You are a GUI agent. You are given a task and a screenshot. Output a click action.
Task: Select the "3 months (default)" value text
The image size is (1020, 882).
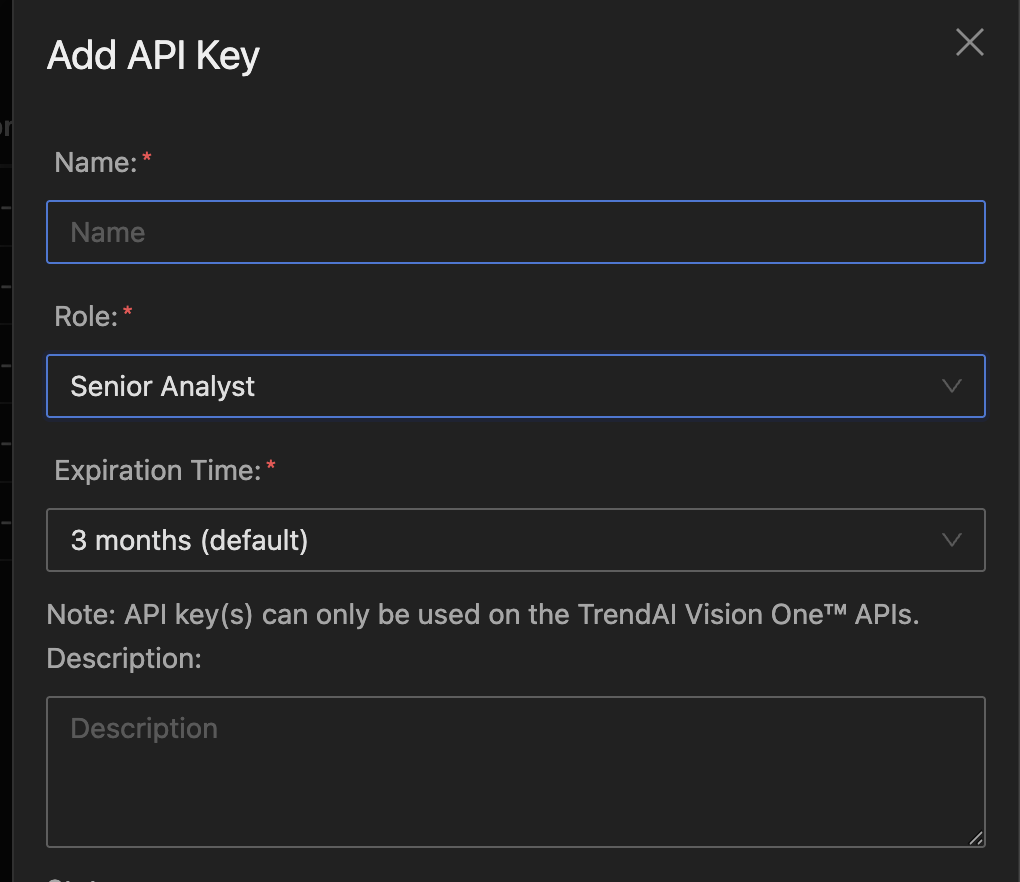click(189, 540)
